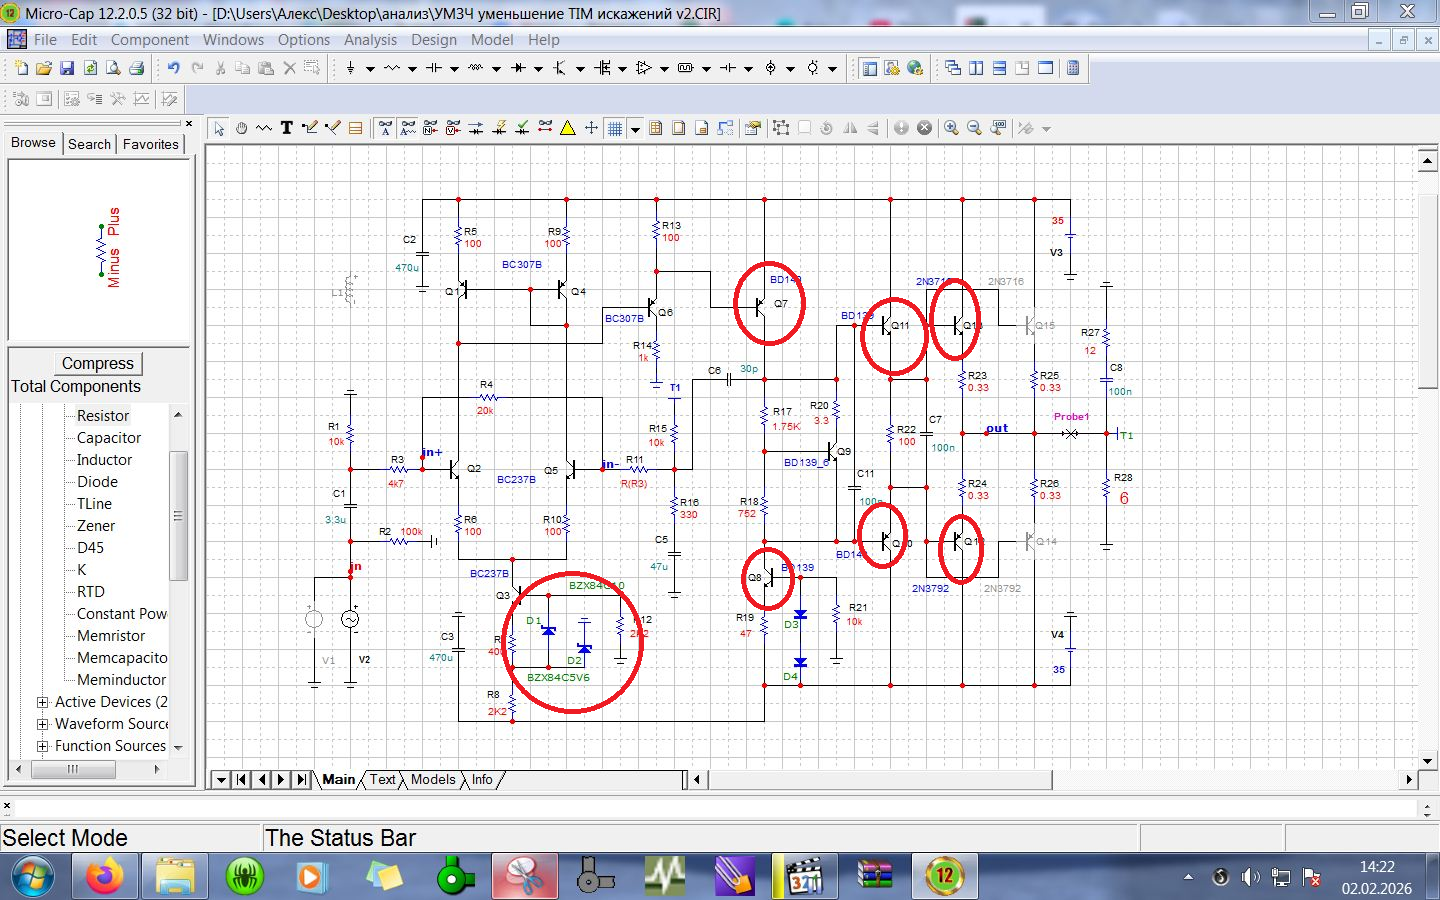
Task: Toggle node numbers display
Action: click(431, 128)
